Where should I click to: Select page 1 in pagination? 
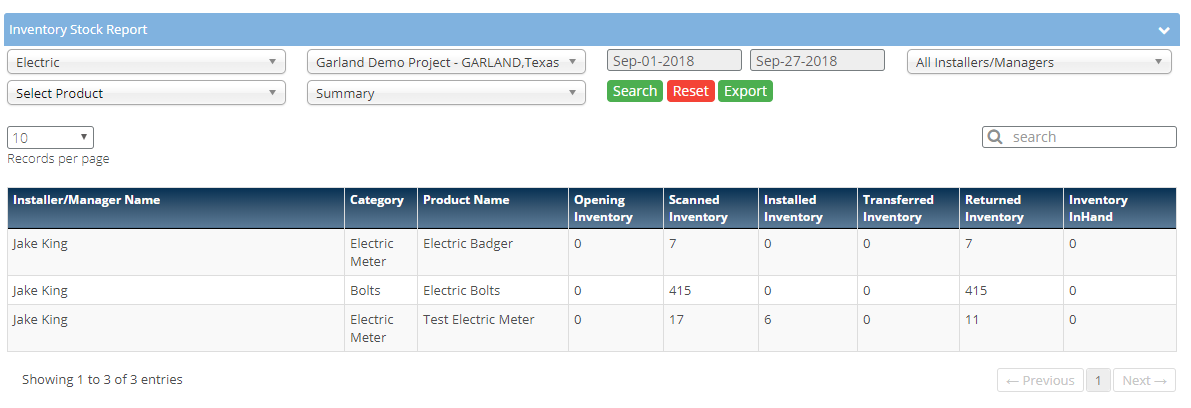pyautogui.click(x=1098, y=380)
